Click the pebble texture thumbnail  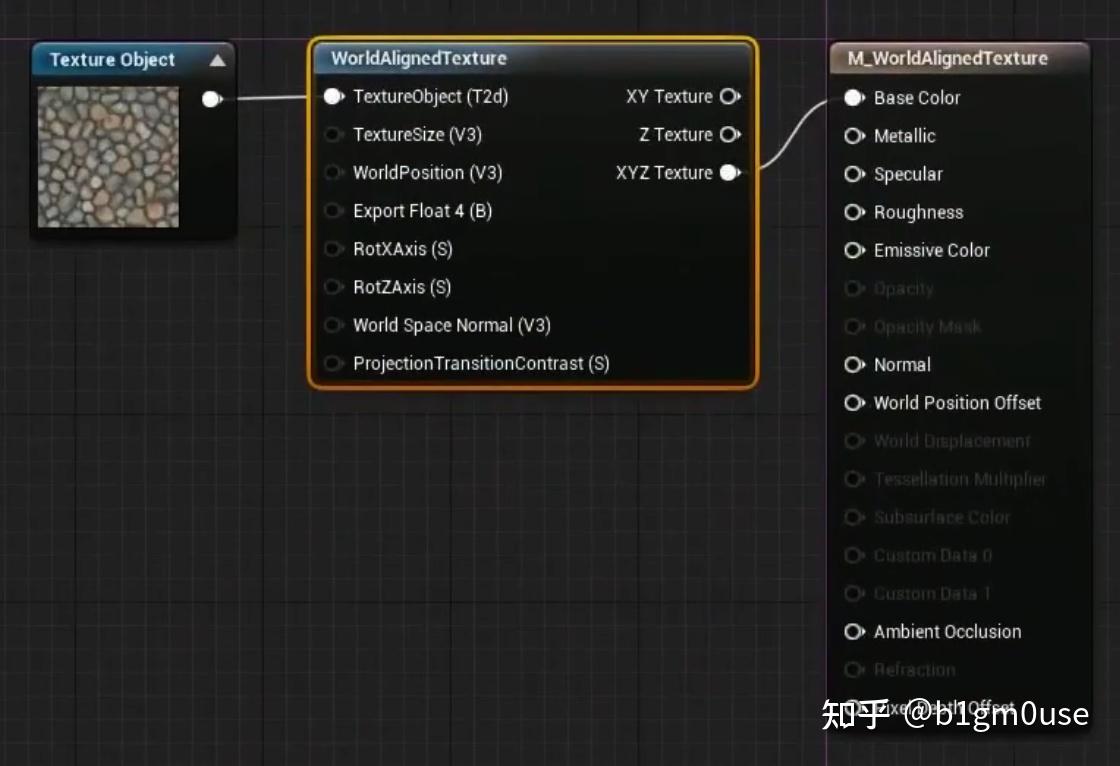[107, 157]
